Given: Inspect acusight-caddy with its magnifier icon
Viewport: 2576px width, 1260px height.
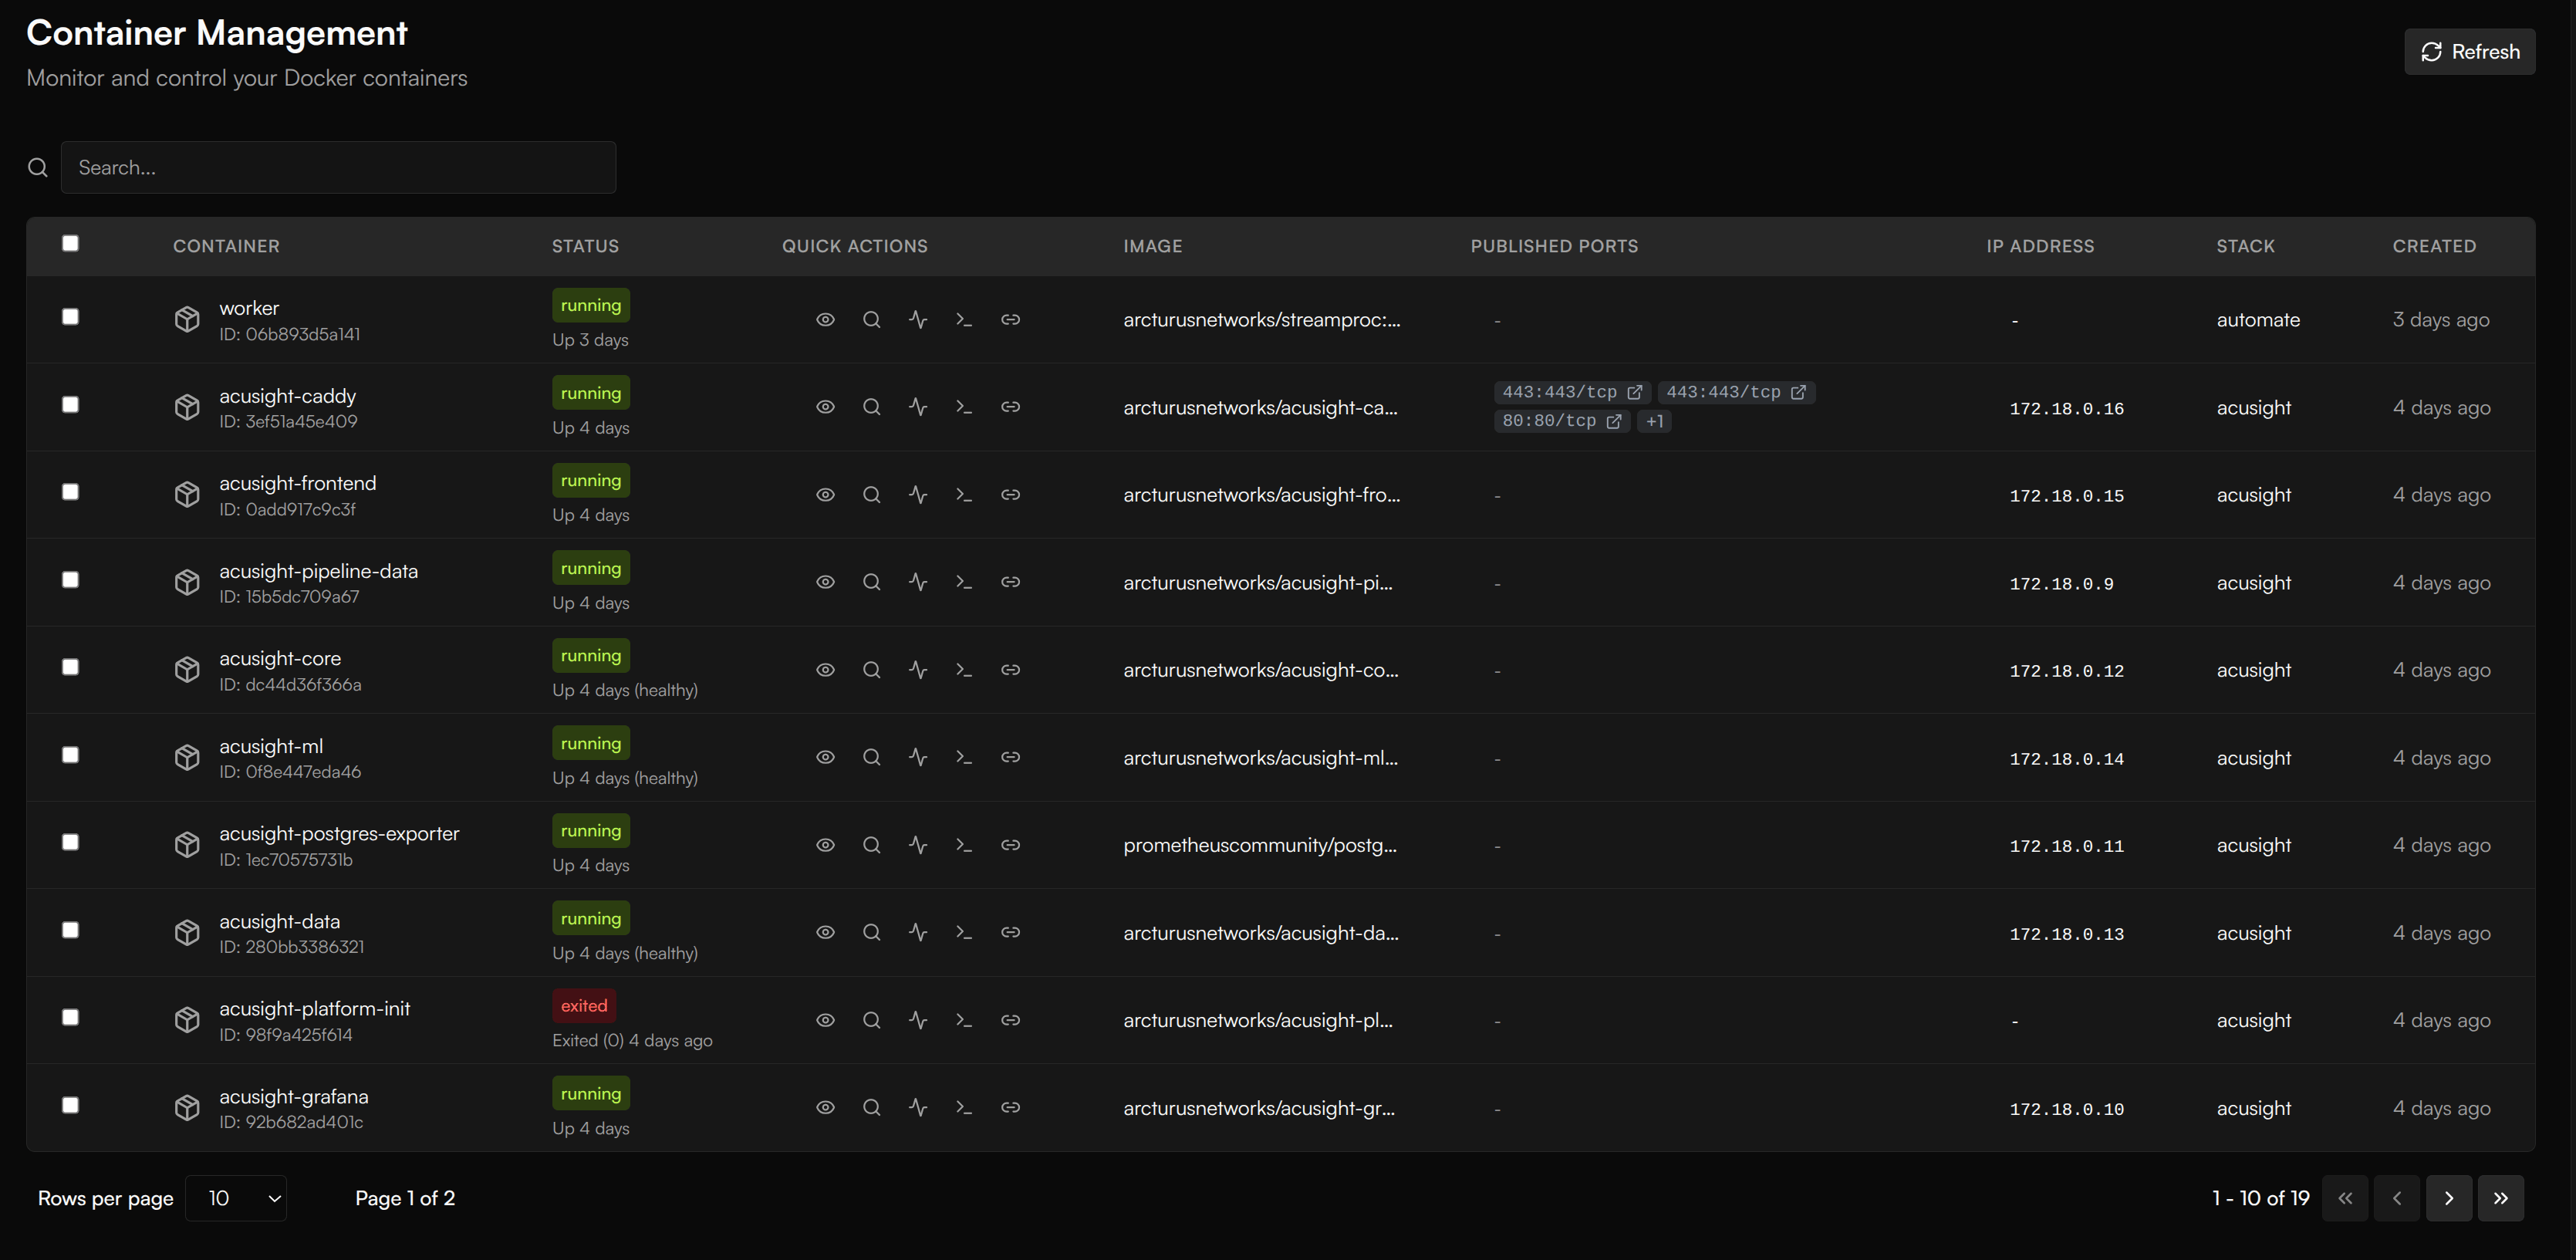Looking at the screenshot, I should coord(872,407).
